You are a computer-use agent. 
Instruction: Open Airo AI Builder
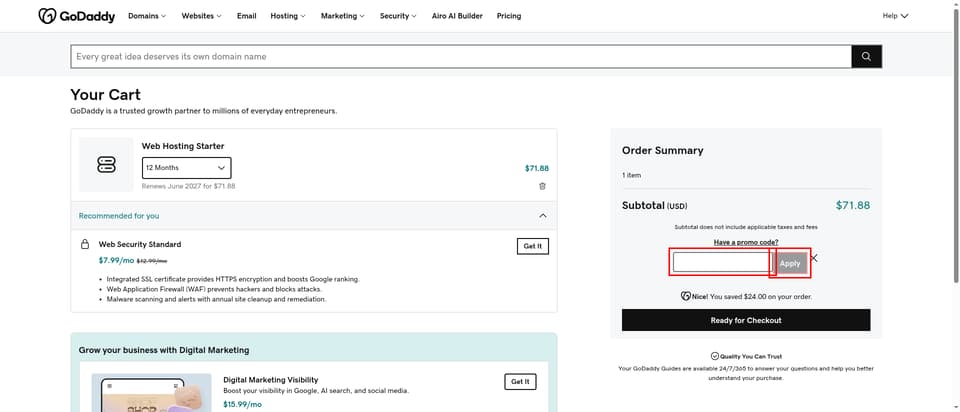pos(457,16)
